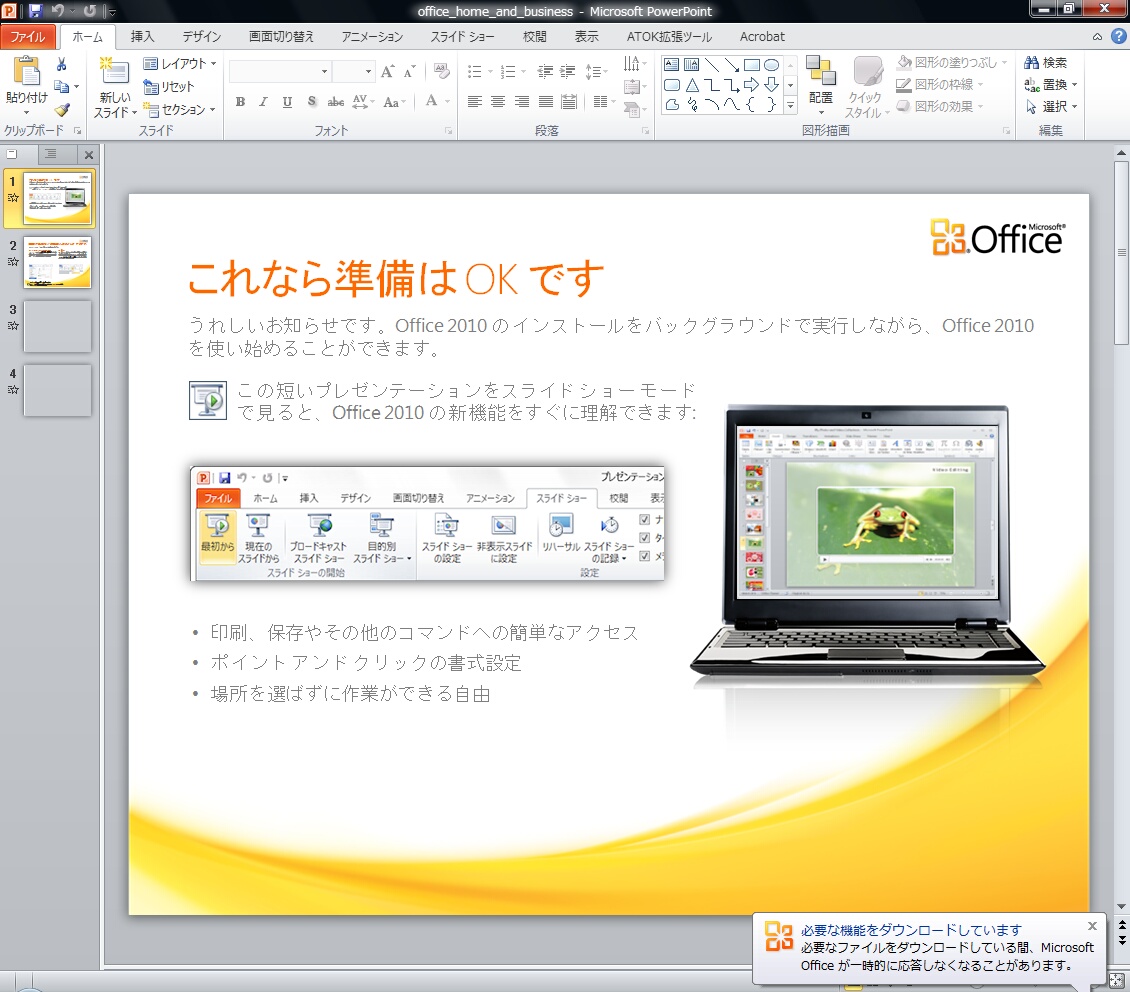Image resolution: width=1130 pixels, height=992 pixels.
Task: Close the download notification popup
Action: tap(1092, 926)
